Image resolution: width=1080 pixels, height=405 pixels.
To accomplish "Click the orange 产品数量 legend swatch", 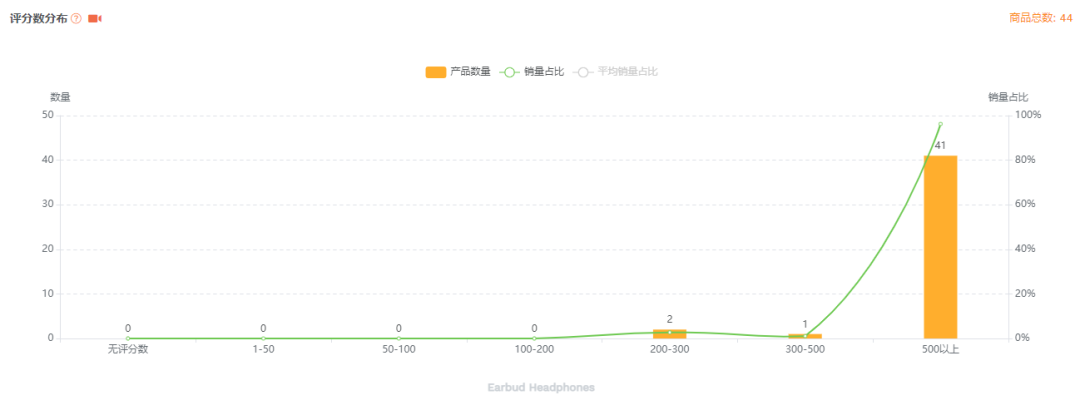I will click(x=435, y=72).
